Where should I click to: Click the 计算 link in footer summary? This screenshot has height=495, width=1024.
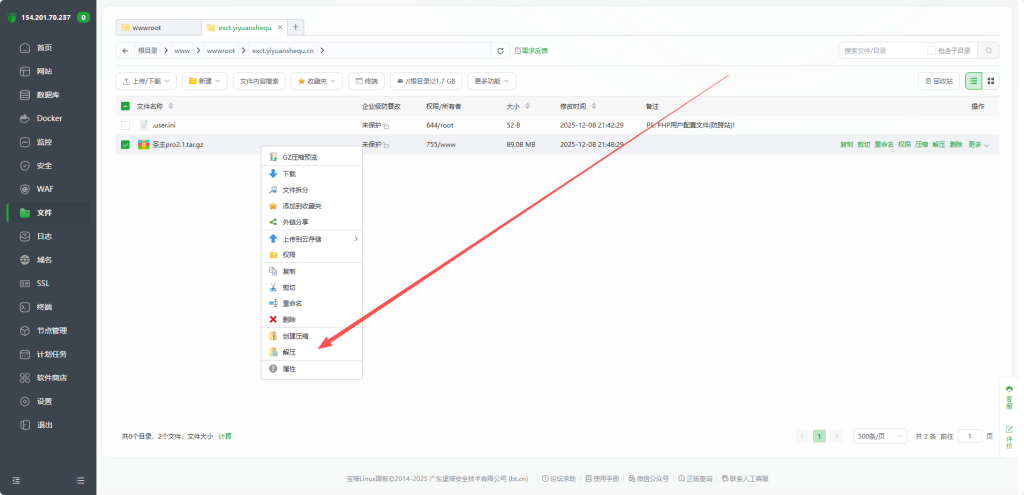(225, 437)
